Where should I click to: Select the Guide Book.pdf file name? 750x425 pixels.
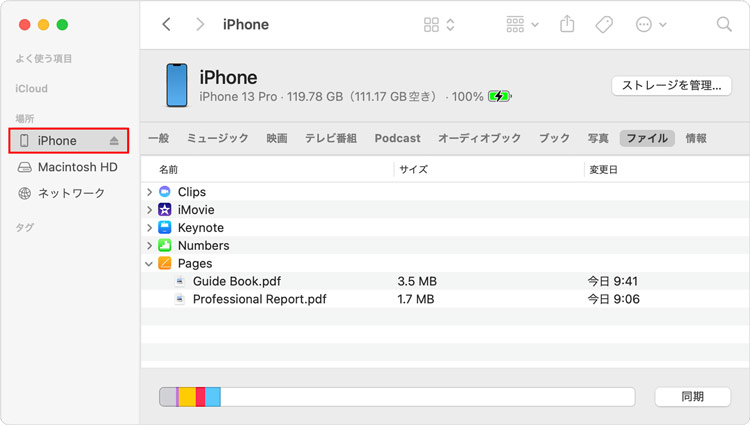click(x=237, y=281)
